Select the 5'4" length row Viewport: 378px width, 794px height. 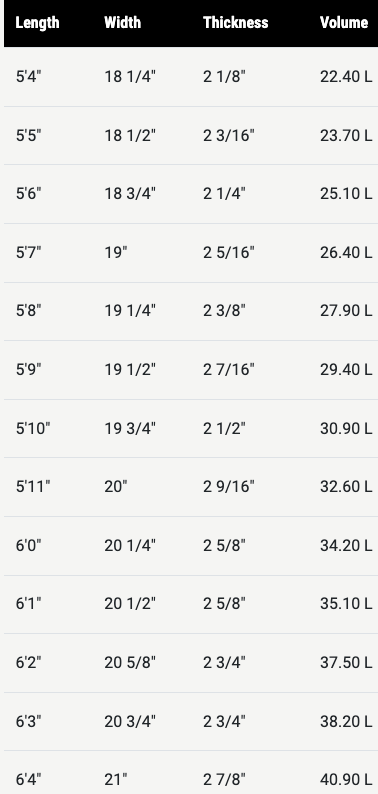click(191, 77)
